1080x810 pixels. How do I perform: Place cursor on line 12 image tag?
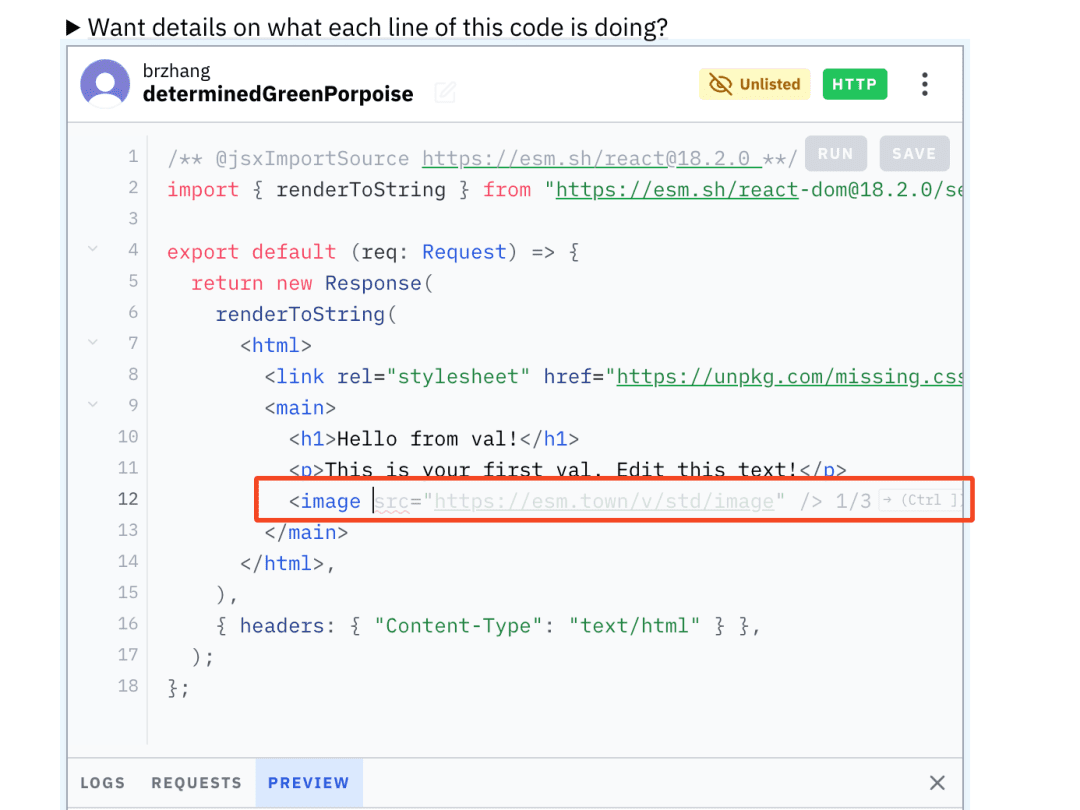(324, 501)
